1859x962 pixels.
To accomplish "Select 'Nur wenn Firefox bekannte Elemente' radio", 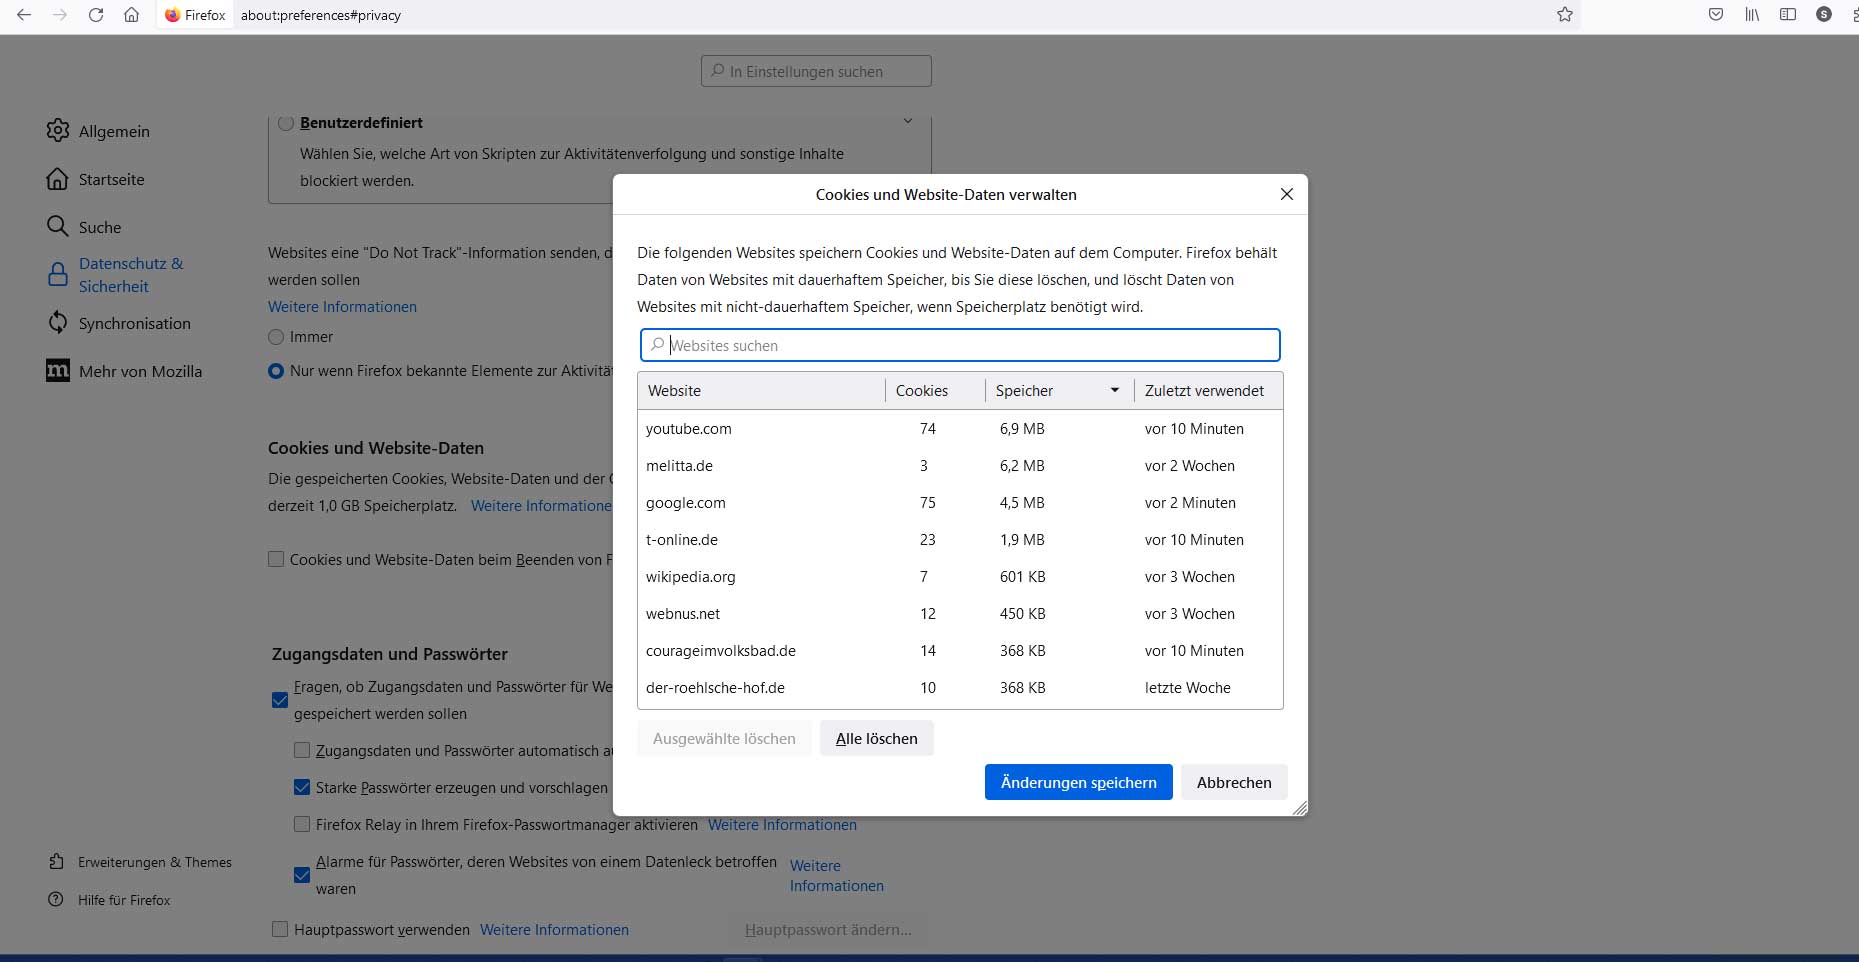I will coord(276,371).
